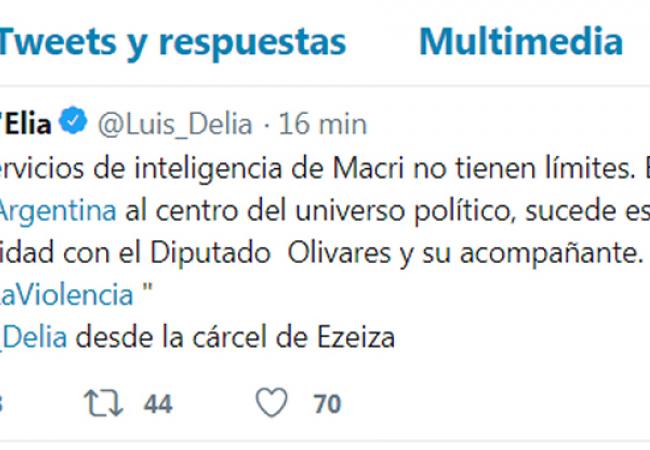Viewport: 650px width, 450px height.
Task: Like the tweet with the heart icon
Action: click(x=271, y=403)
